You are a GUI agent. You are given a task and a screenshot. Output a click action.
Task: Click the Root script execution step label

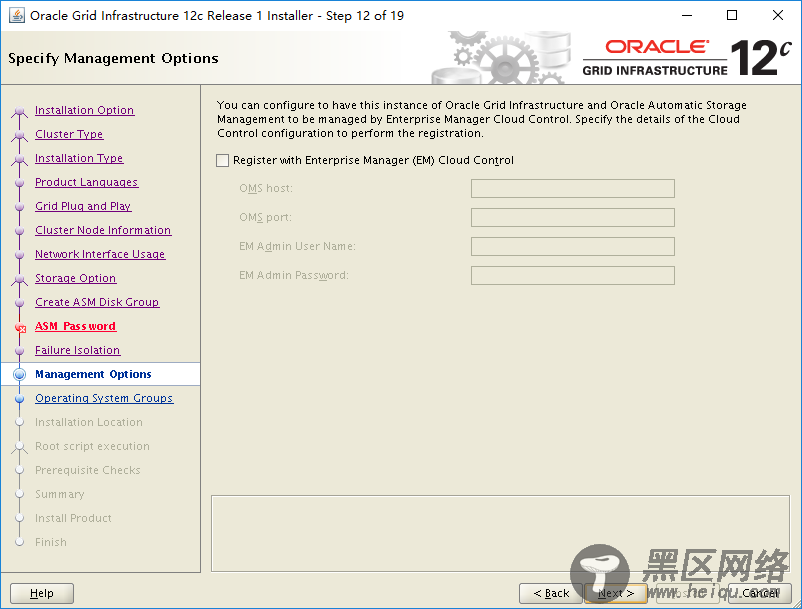click(x=92, y=446)
